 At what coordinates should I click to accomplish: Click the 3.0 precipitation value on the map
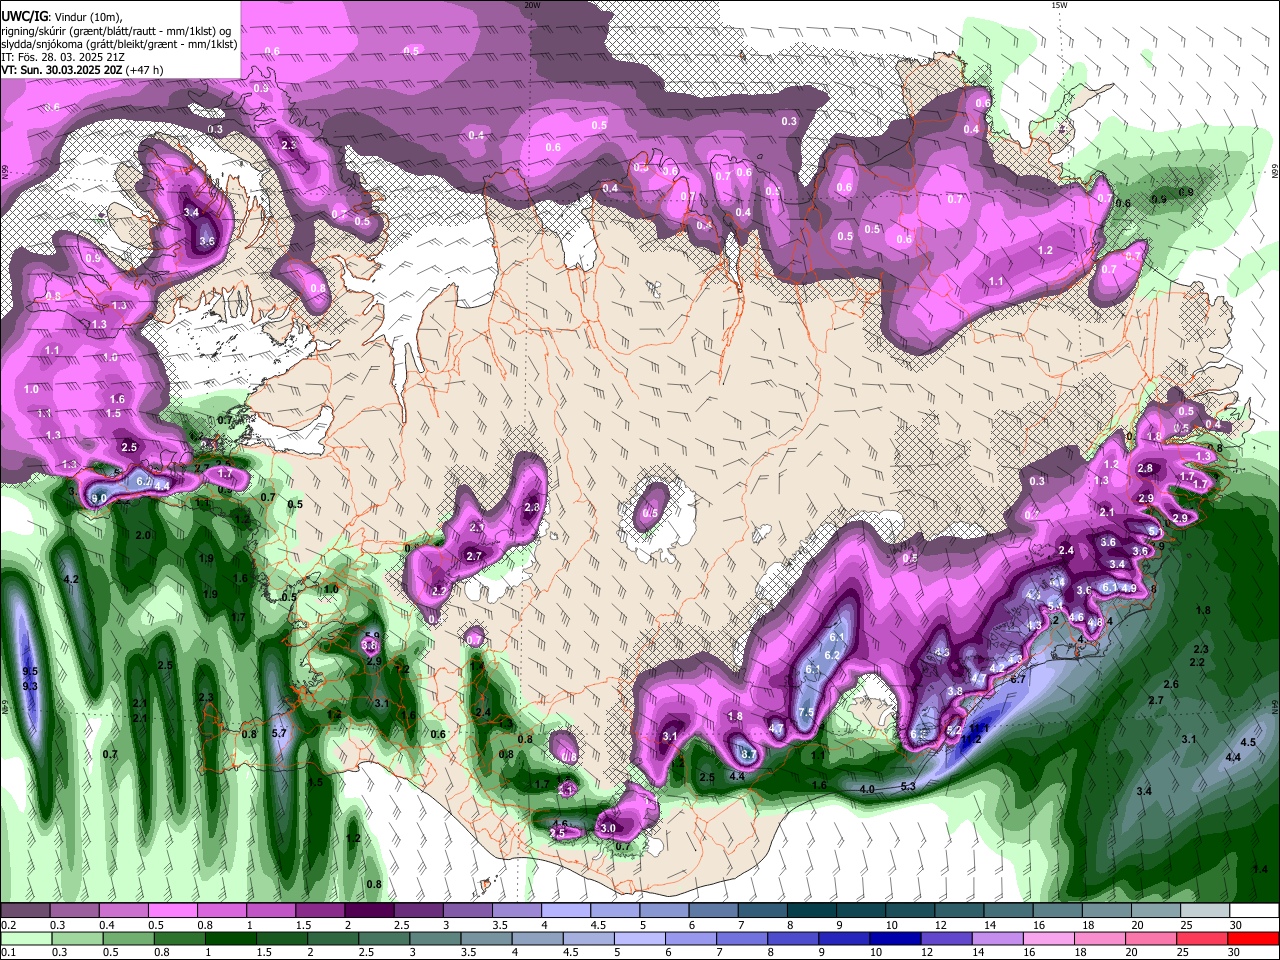[x=608, y=829]
